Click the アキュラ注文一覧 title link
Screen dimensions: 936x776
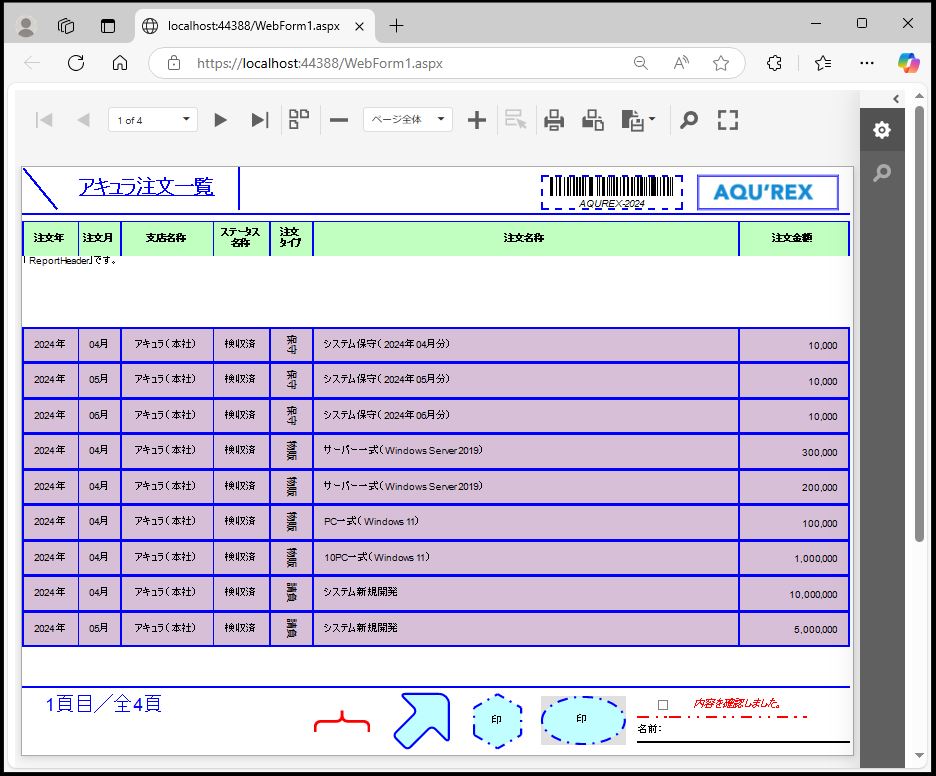pyautogui.click(x=146, y=186)
